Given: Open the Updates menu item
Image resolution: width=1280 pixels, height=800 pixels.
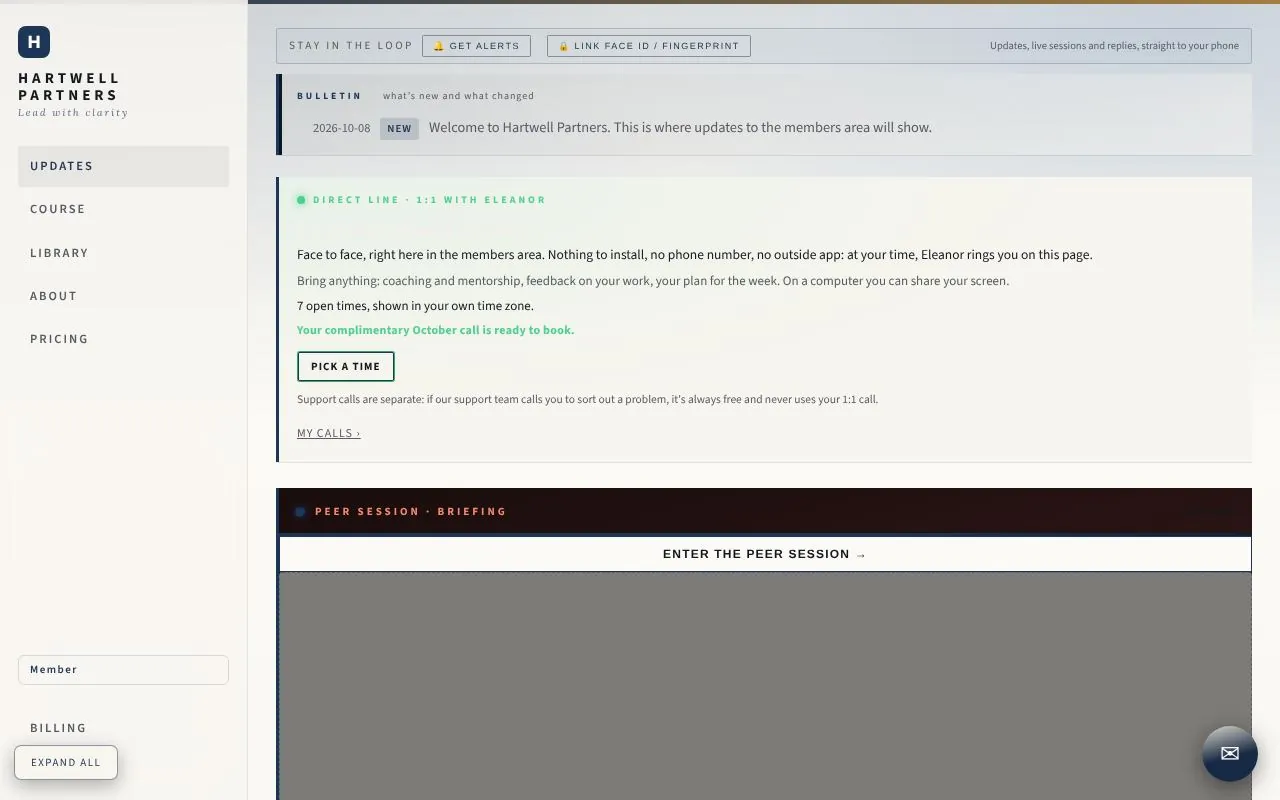Looking at the screenshot, I should click(x=123, y=166).
